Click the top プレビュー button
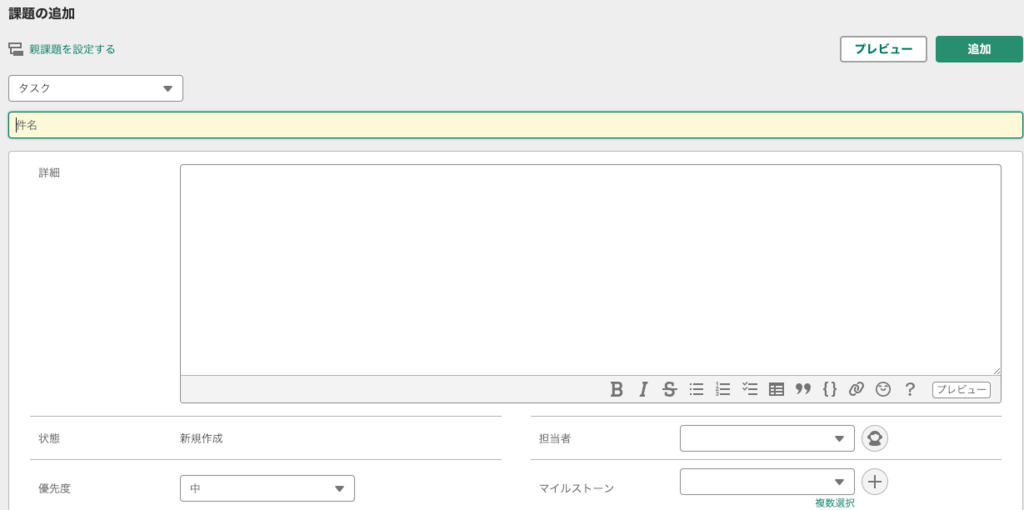This screenshot has width=1024, height=510. click(884, 49)
